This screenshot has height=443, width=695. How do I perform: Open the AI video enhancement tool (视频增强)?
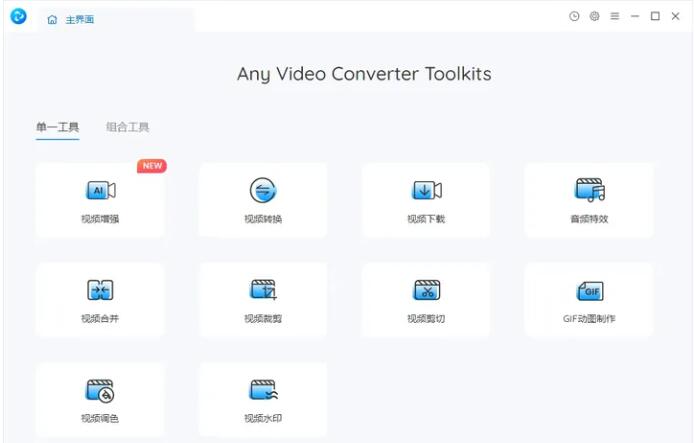(100, 200)
